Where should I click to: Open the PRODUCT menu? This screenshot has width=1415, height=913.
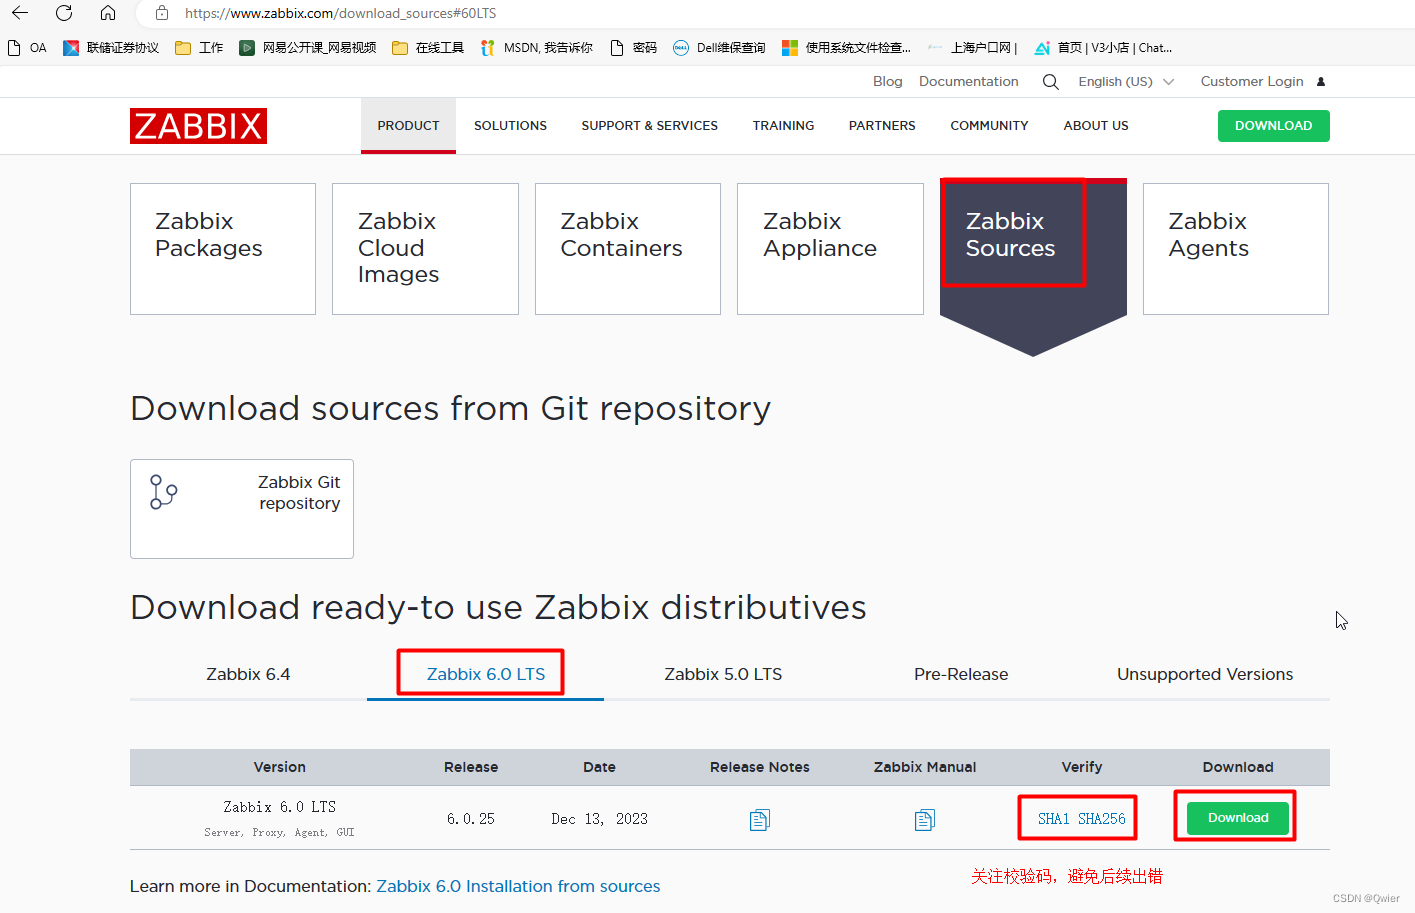[408, 125]
